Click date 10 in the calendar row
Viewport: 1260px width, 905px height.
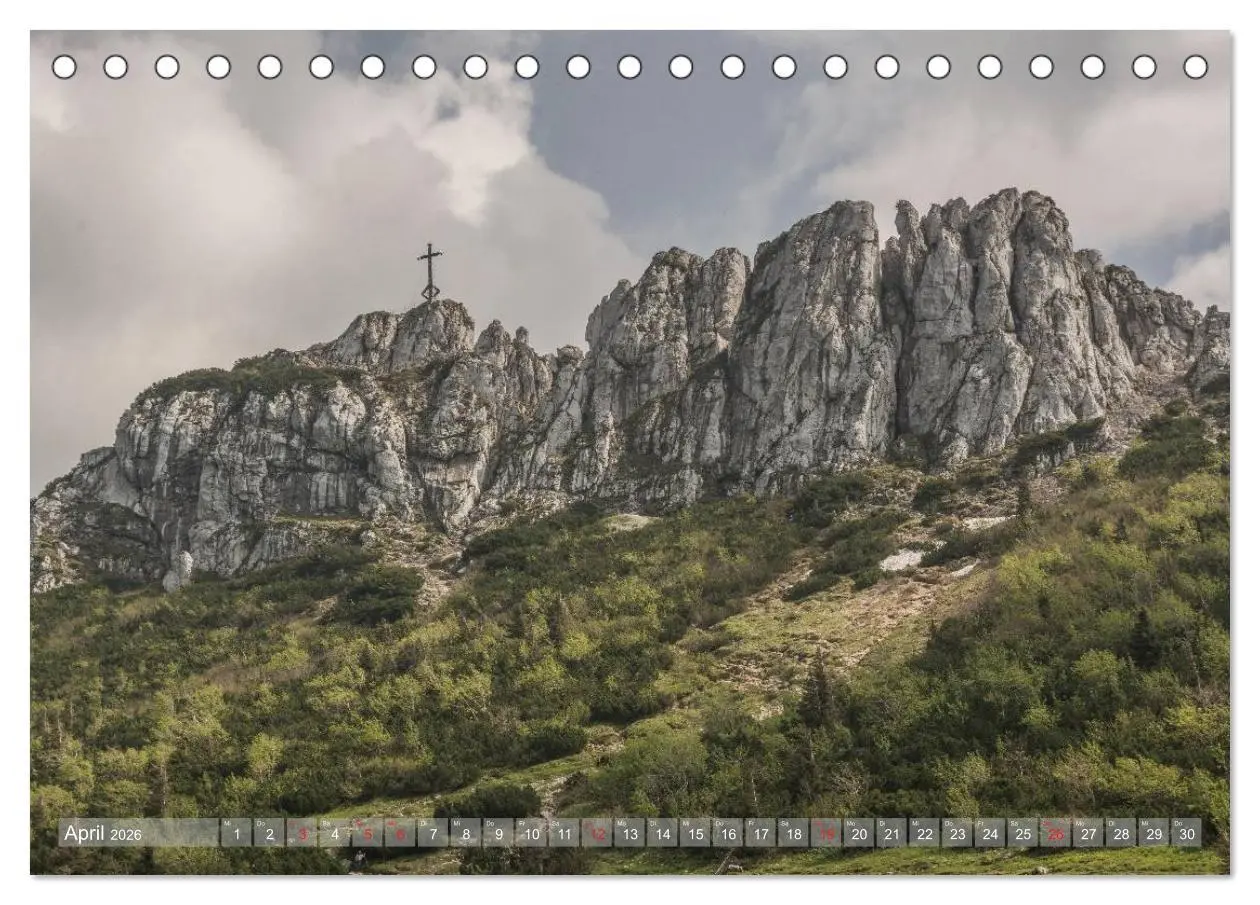click(531, 833)
